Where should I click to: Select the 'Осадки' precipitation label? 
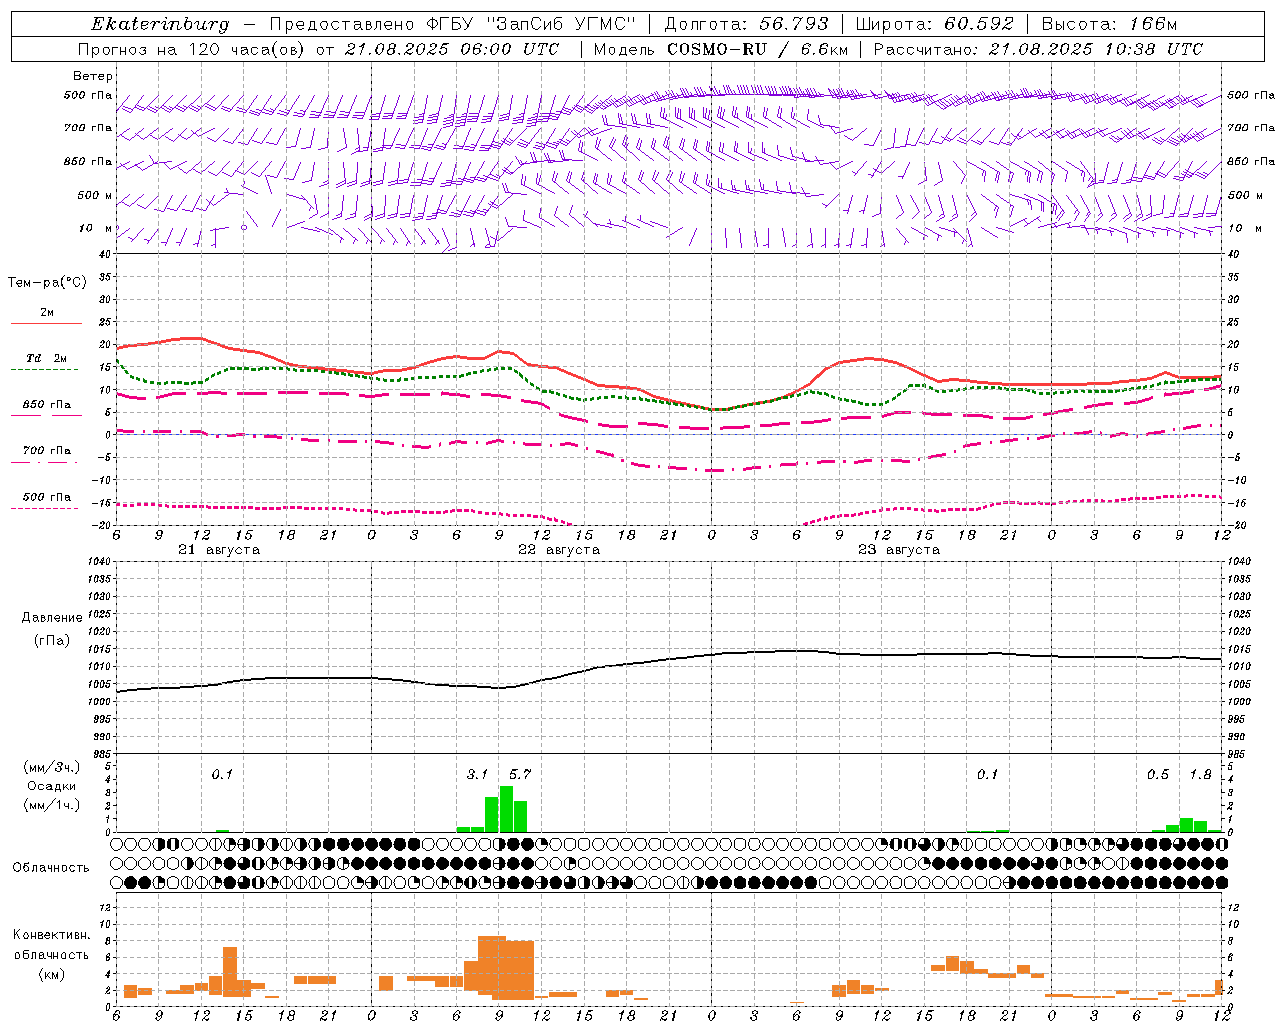[52, 786]
